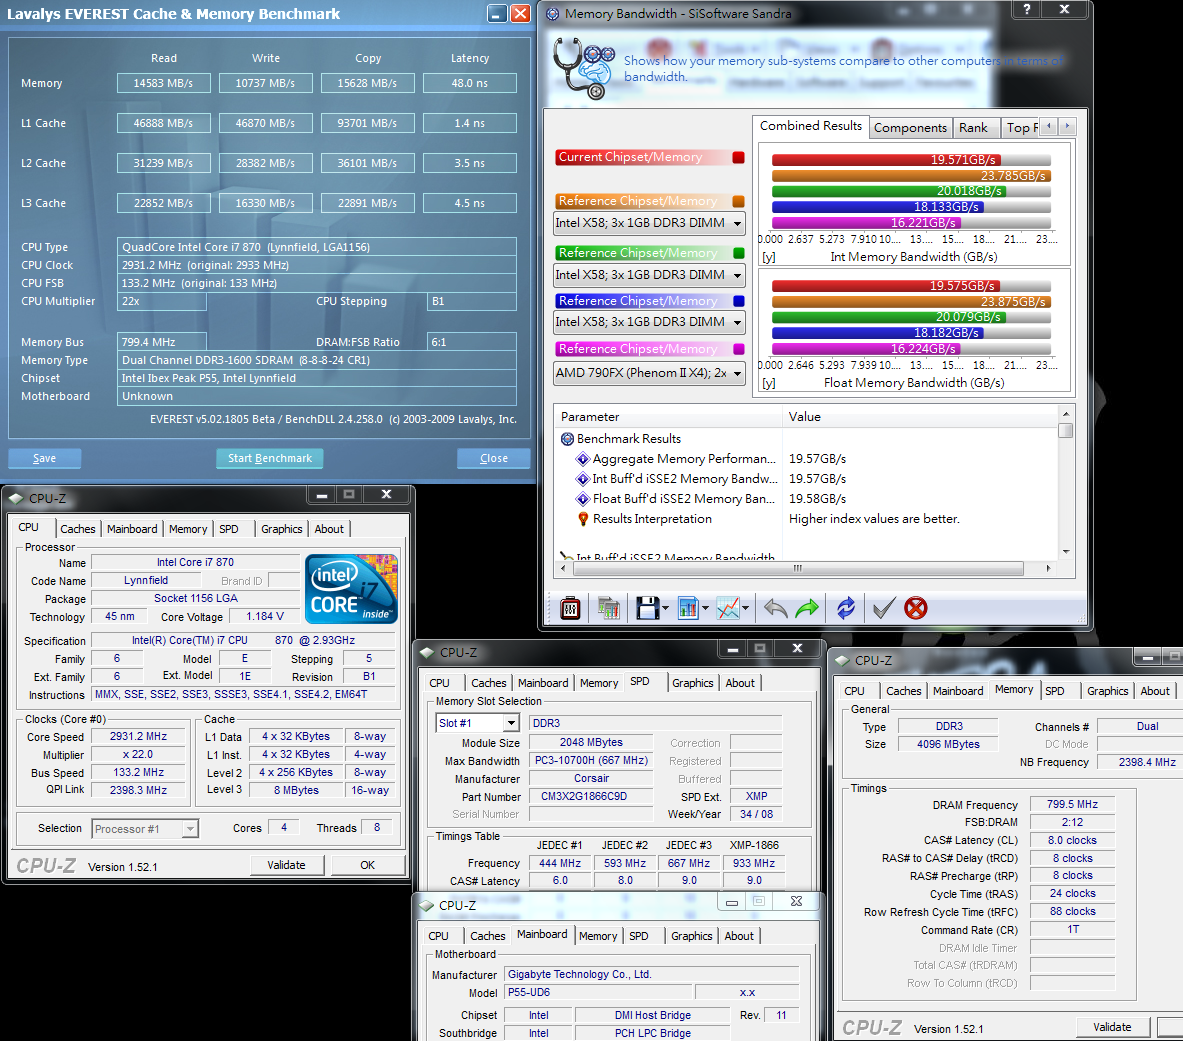Toggle the green Reference Chipset/Memory checkbox
1183x1041 pixels.
tap(738, 253)
